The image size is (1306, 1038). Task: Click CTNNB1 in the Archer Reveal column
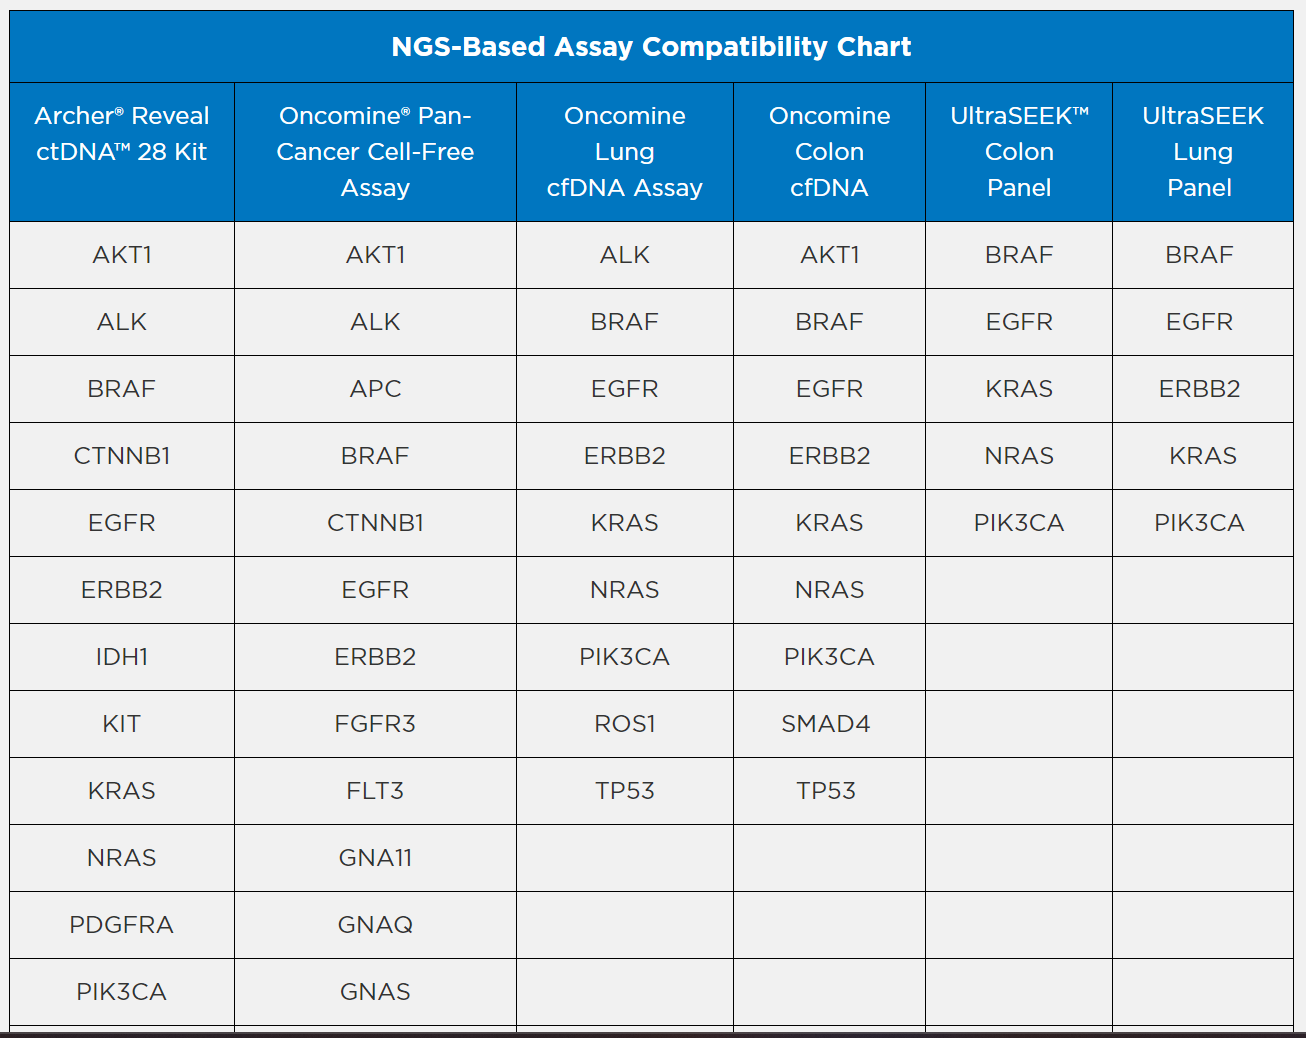pos(122,456)
